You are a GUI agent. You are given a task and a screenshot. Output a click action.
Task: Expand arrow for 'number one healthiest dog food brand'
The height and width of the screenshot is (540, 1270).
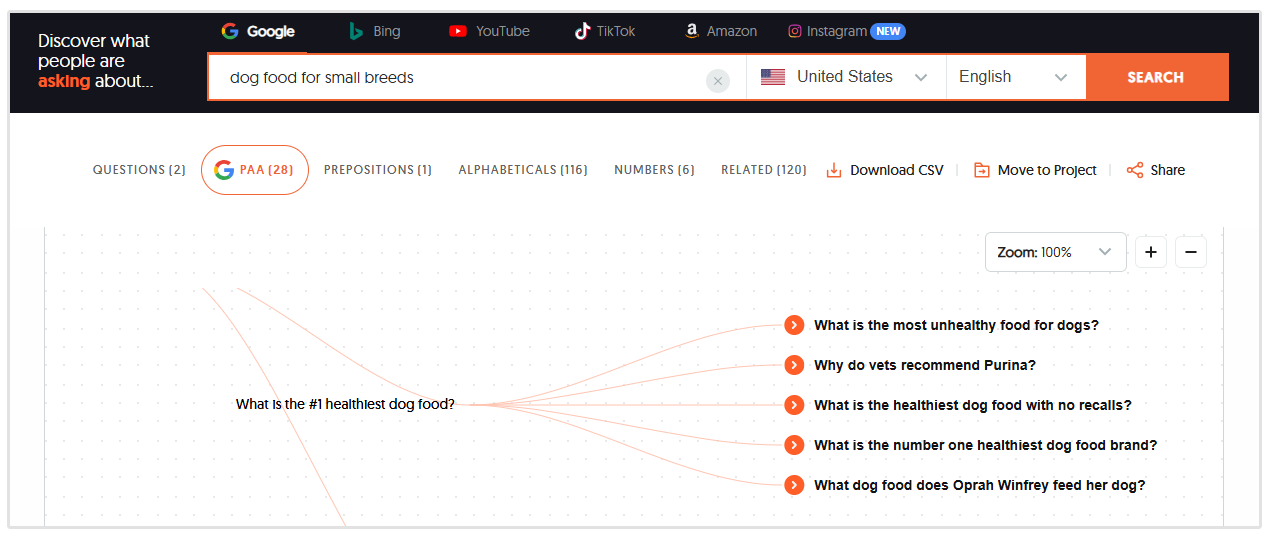(794, 445)
